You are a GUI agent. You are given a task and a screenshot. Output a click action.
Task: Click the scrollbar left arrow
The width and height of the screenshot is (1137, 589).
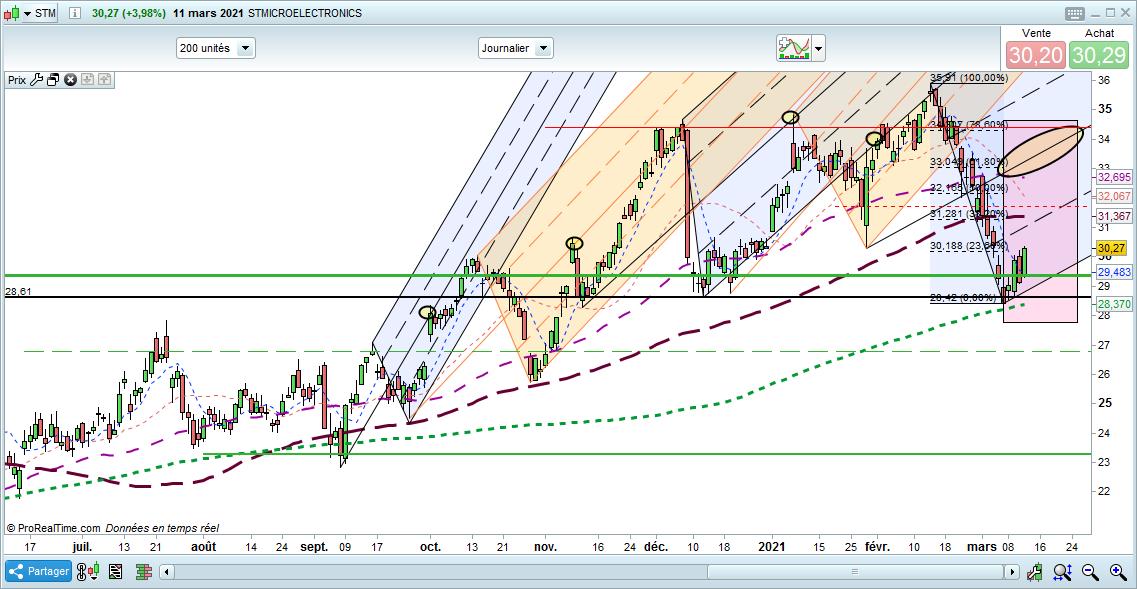167,572
